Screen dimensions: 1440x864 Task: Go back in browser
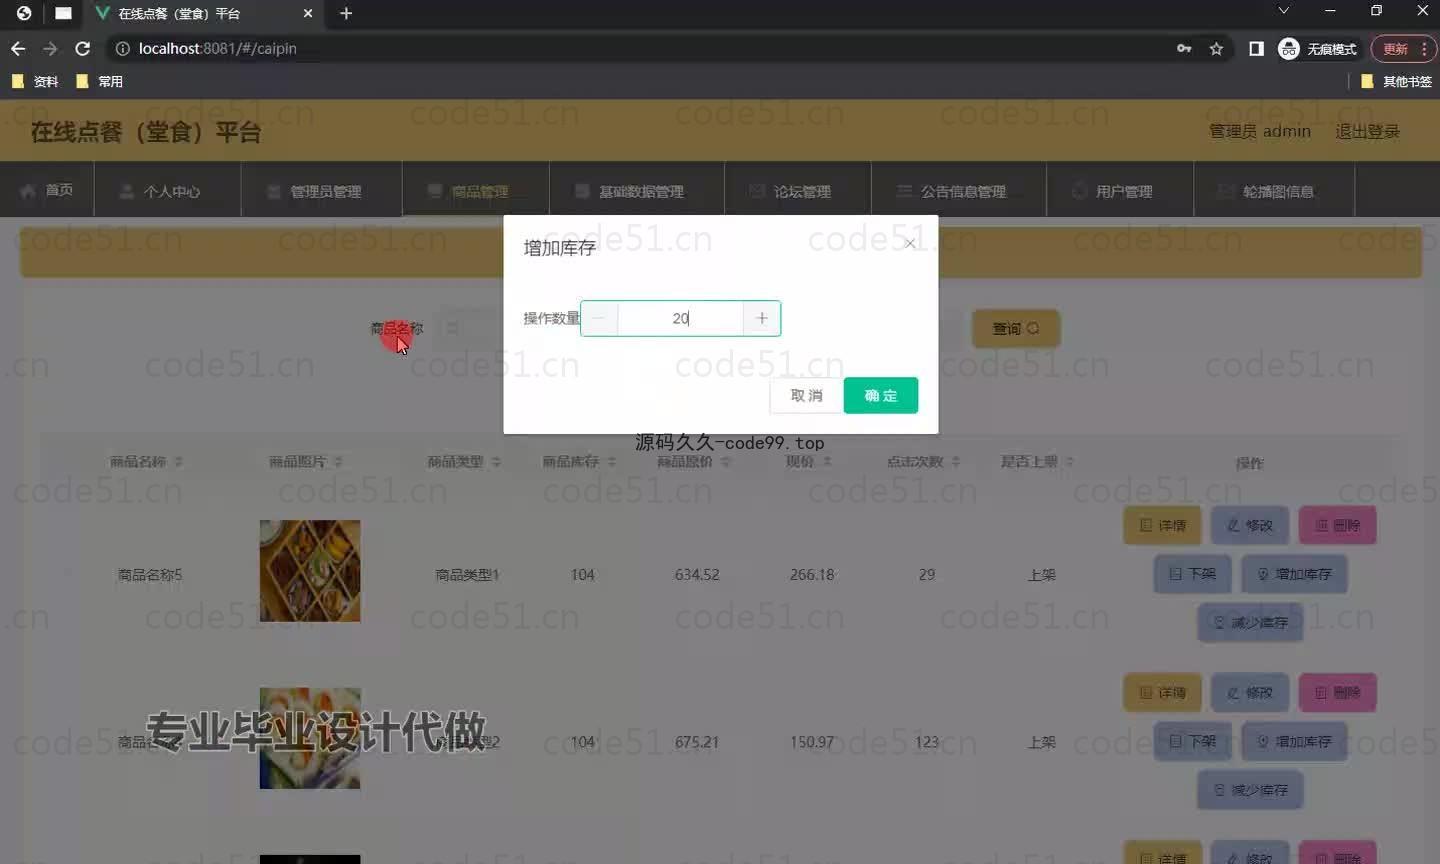point(18,48)
